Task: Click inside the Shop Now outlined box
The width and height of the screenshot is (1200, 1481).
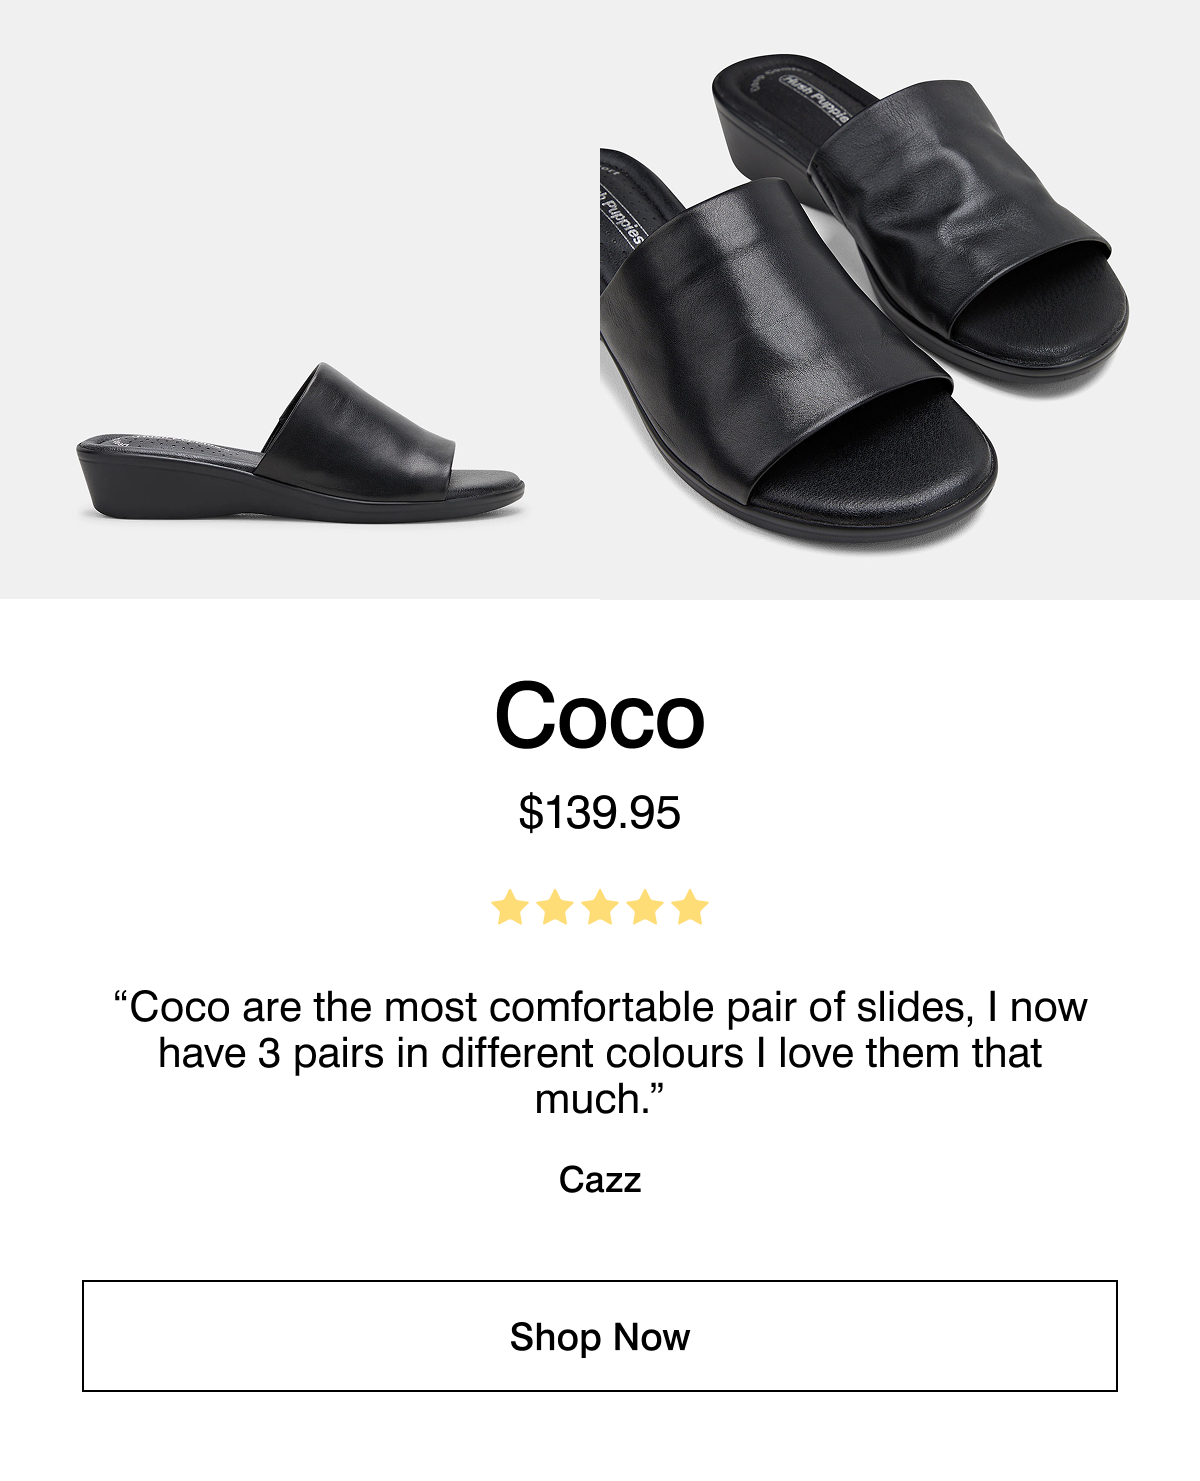Action: 598,1337
